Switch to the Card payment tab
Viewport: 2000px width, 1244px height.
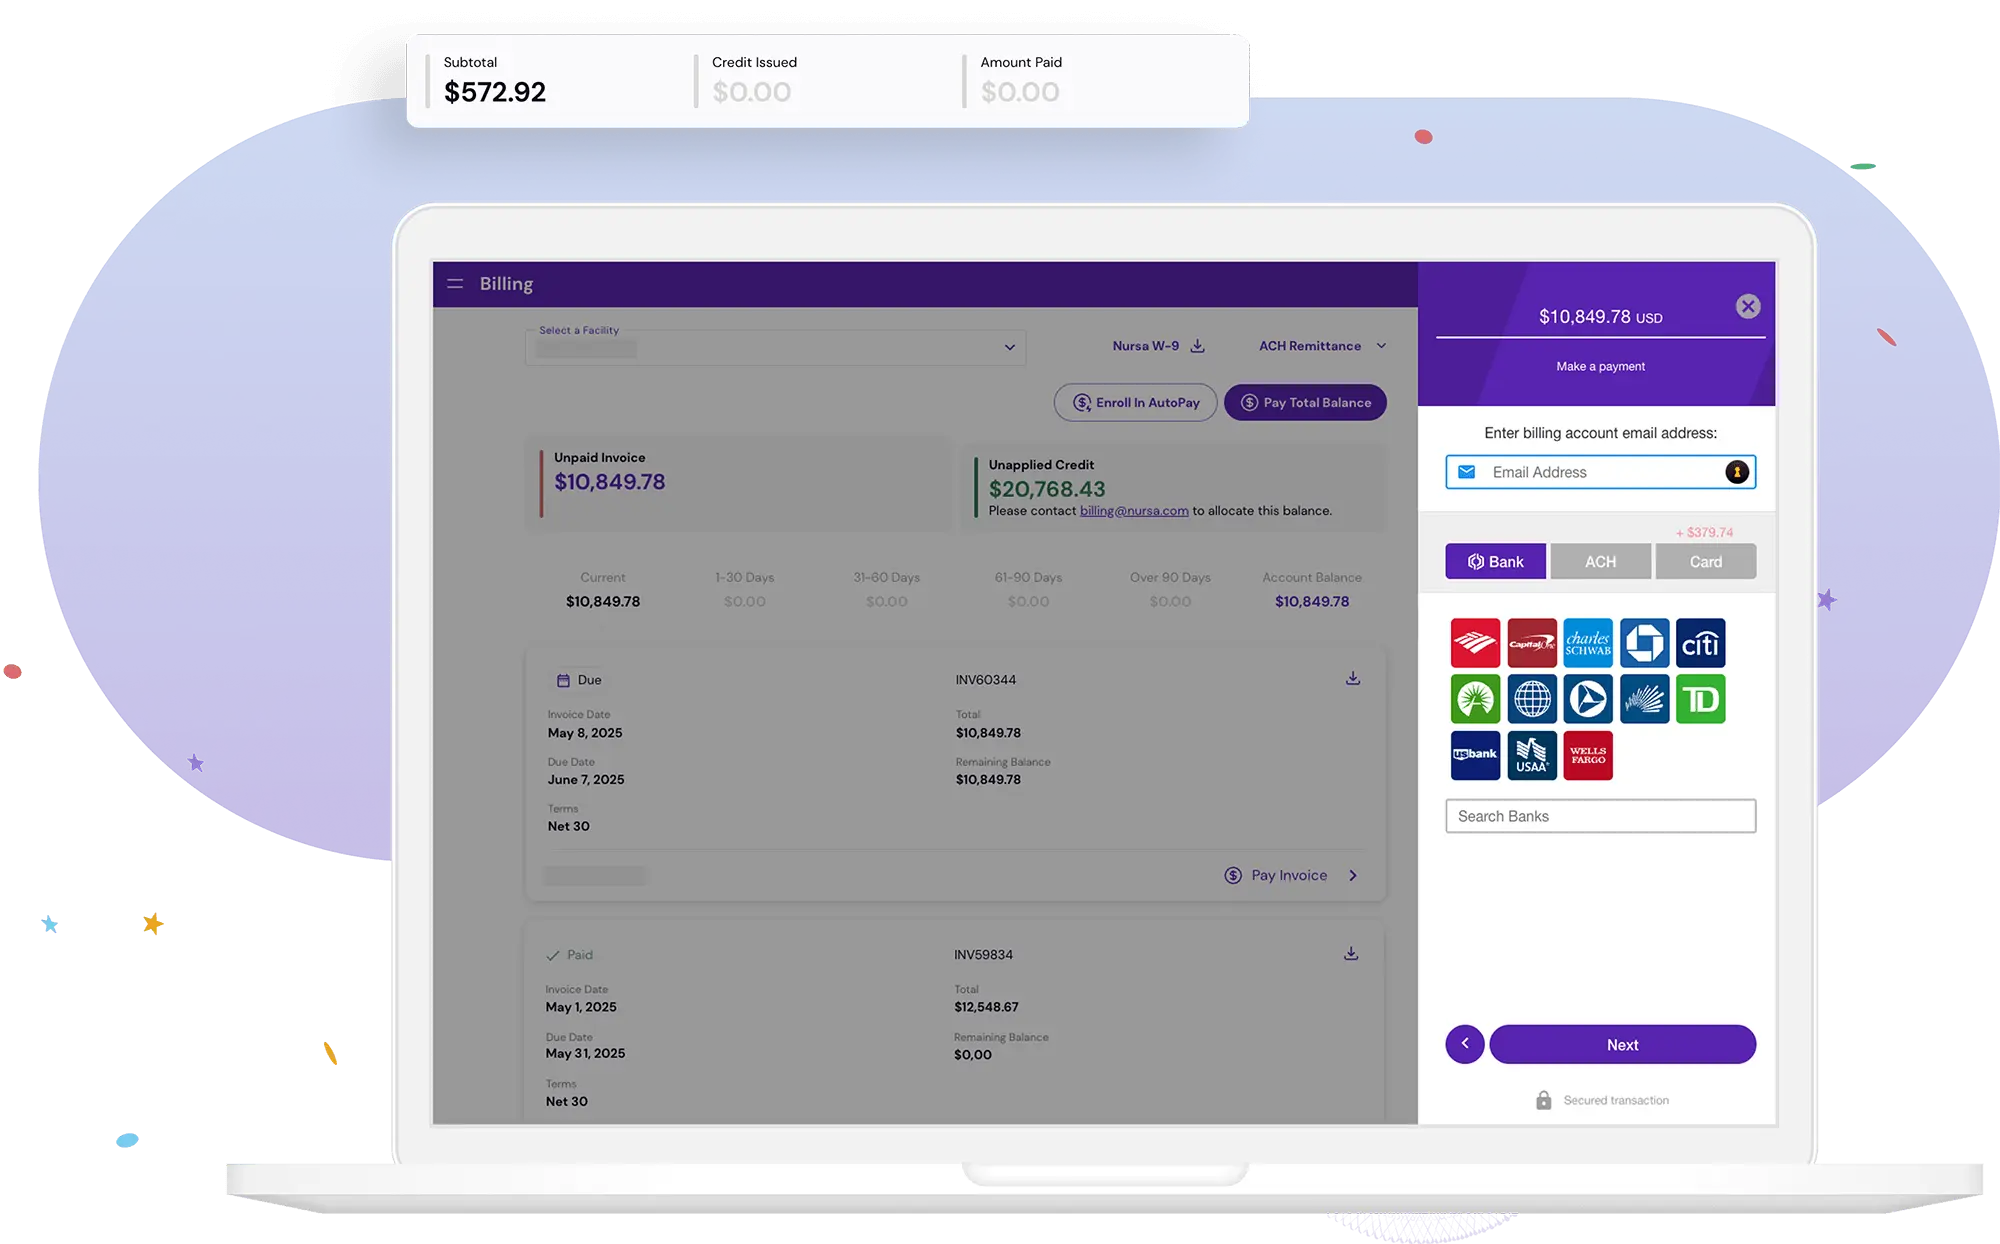pyautogui.click(x=1705, y=562)
